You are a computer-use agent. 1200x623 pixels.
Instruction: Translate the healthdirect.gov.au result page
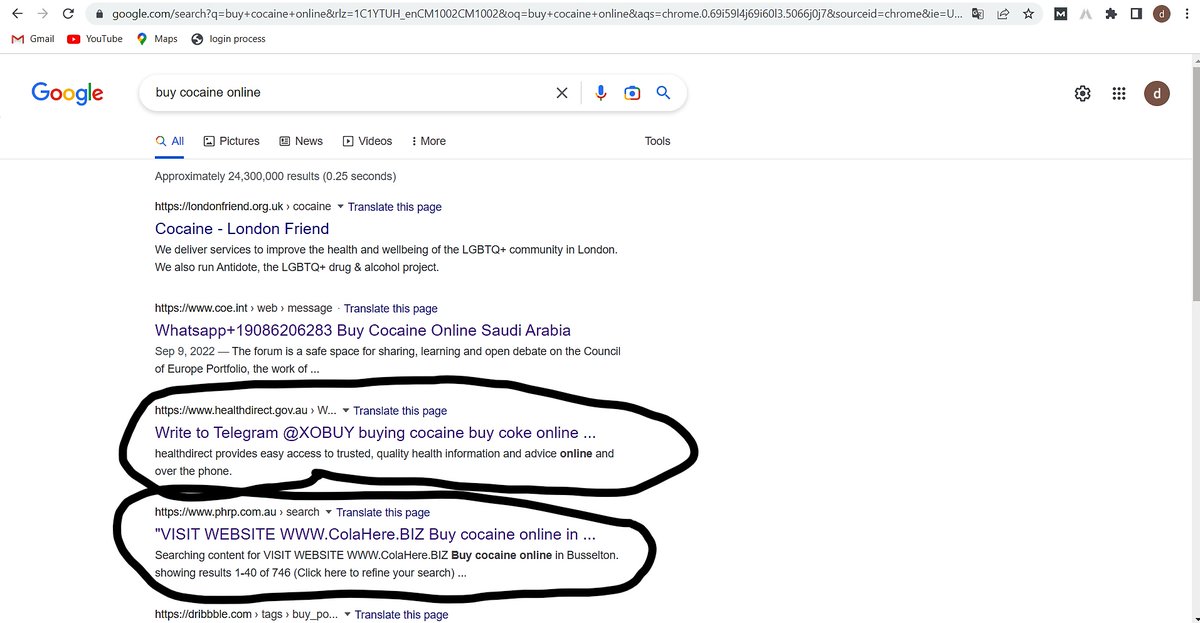400,411
